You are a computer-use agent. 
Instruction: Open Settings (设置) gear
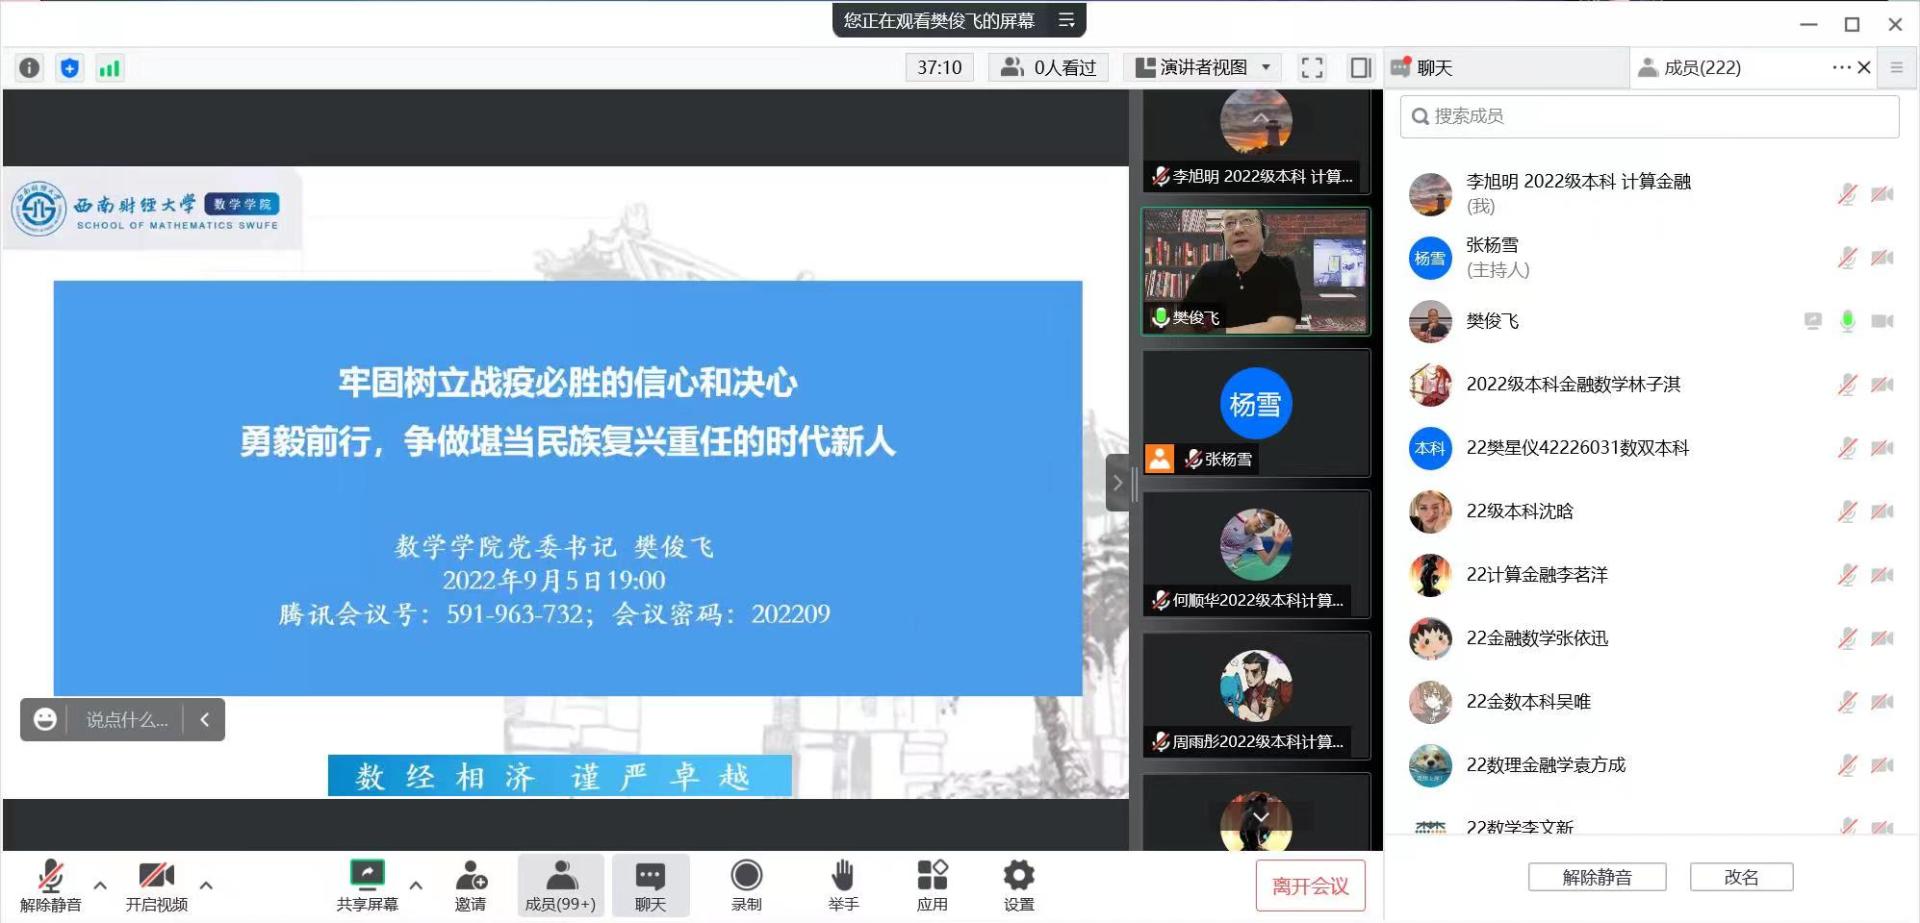[1018, 885]
